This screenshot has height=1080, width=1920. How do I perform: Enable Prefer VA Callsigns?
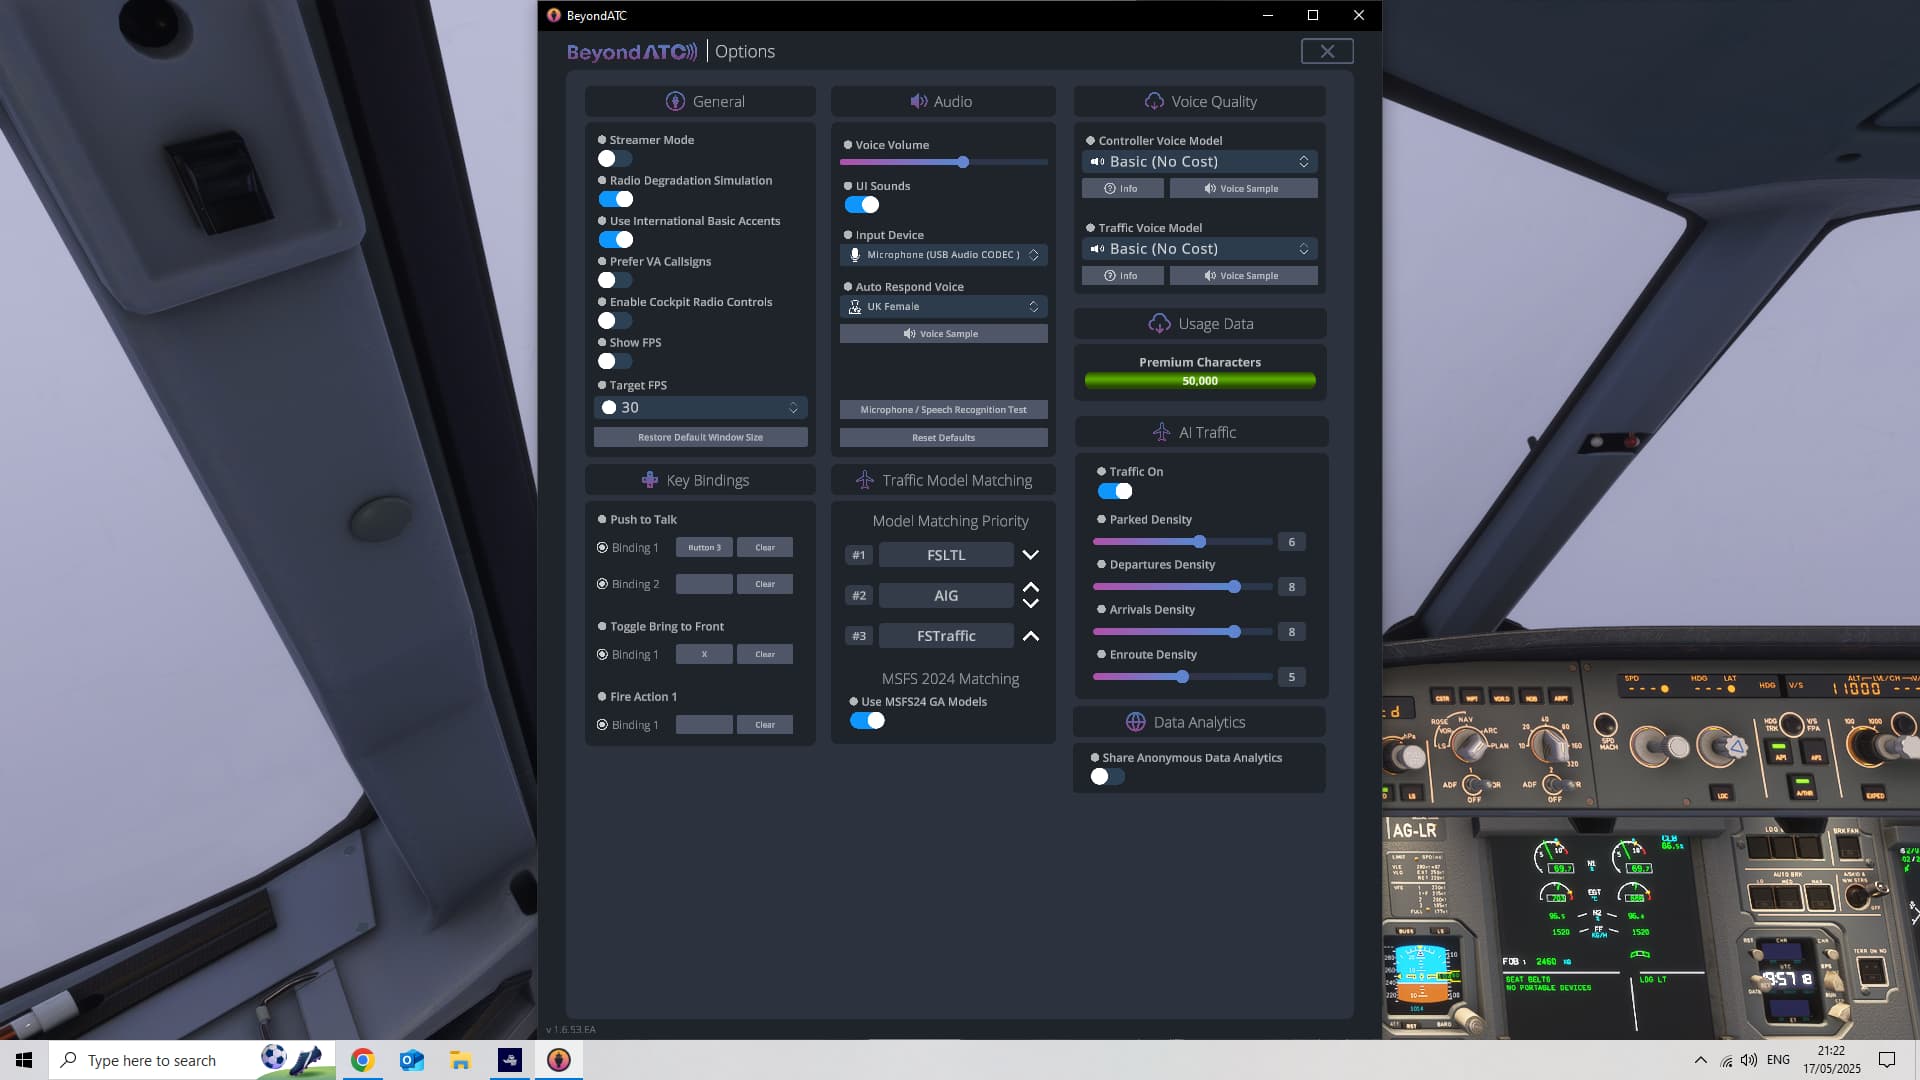tap(615, 280)
